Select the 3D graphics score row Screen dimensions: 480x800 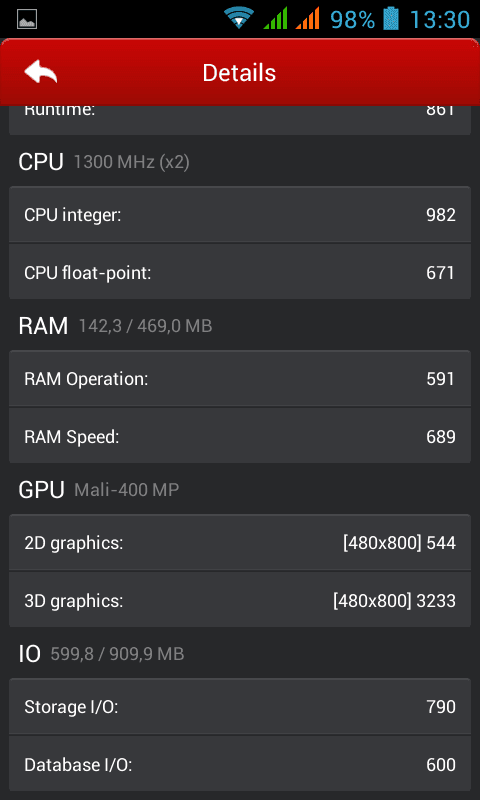click(x=240, y=601)
